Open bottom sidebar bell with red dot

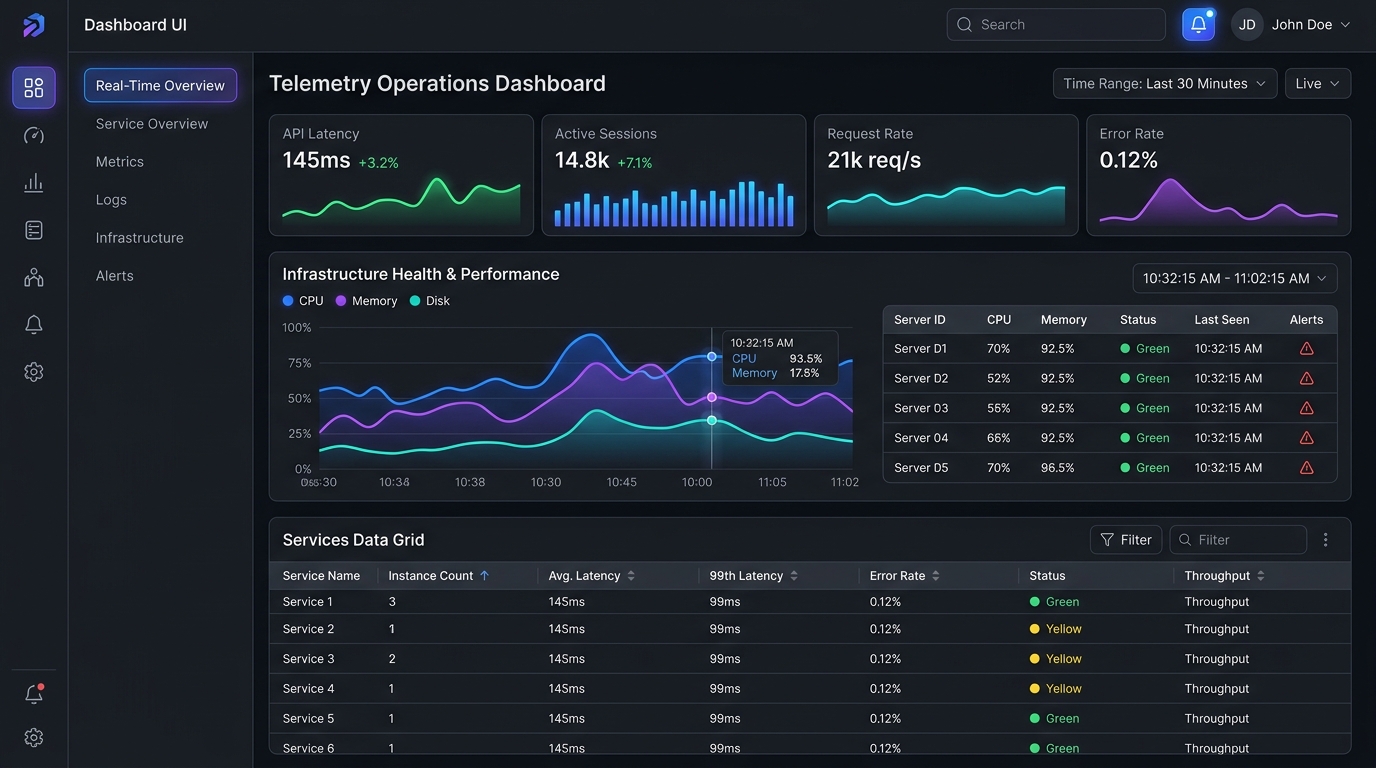34,693
